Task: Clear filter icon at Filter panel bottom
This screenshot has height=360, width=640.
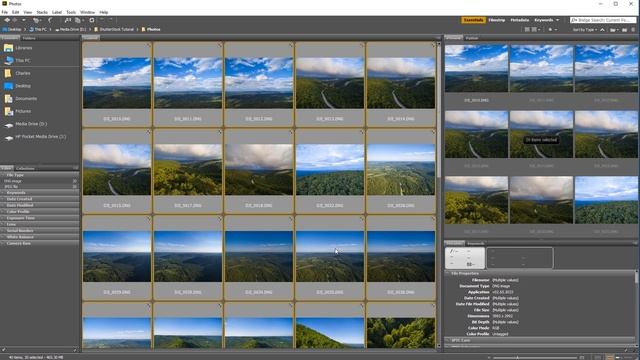Action: pos(75,350)
